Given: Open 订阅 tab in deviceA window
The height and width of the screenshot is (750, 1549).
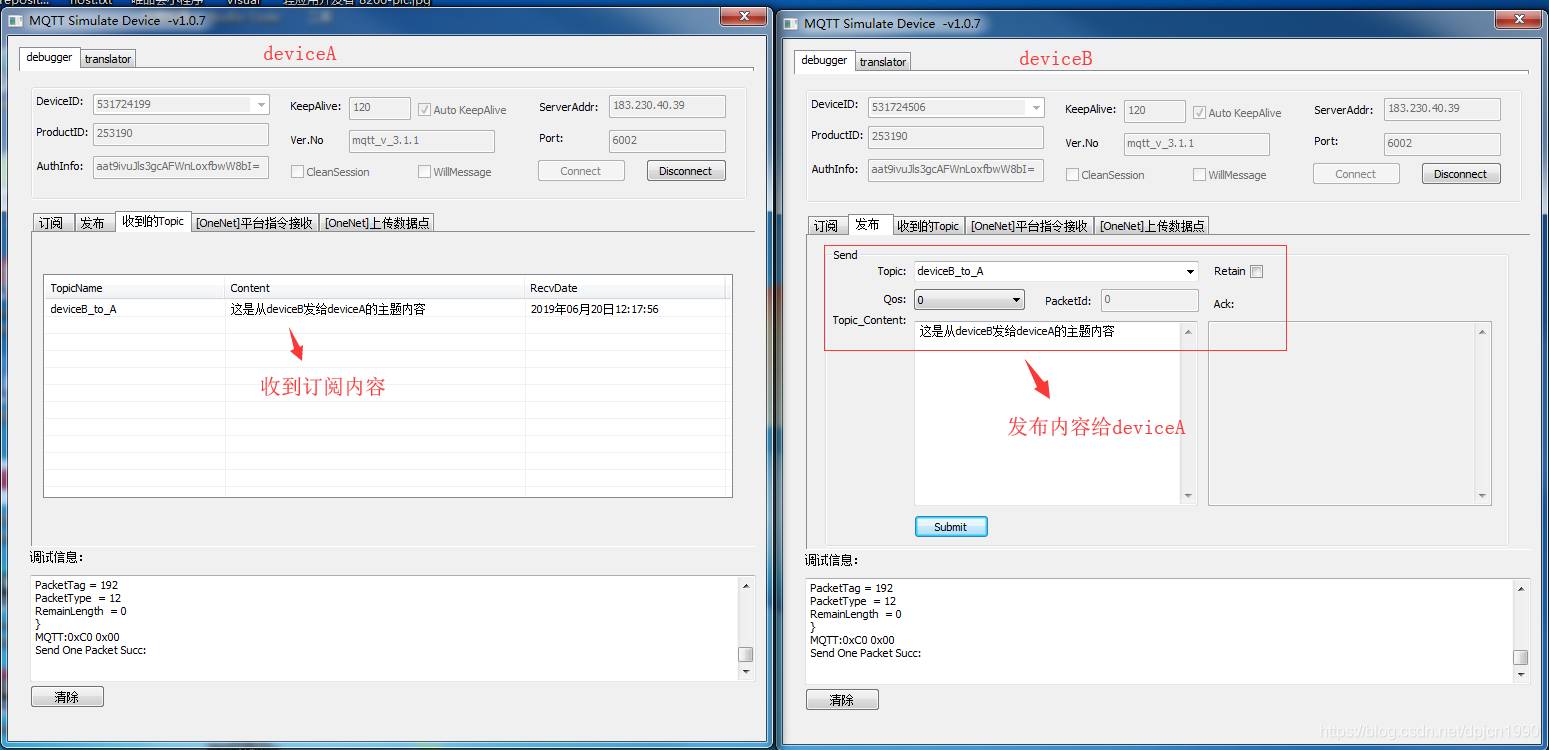Looking at the screenshot, I should coord(51,223).
